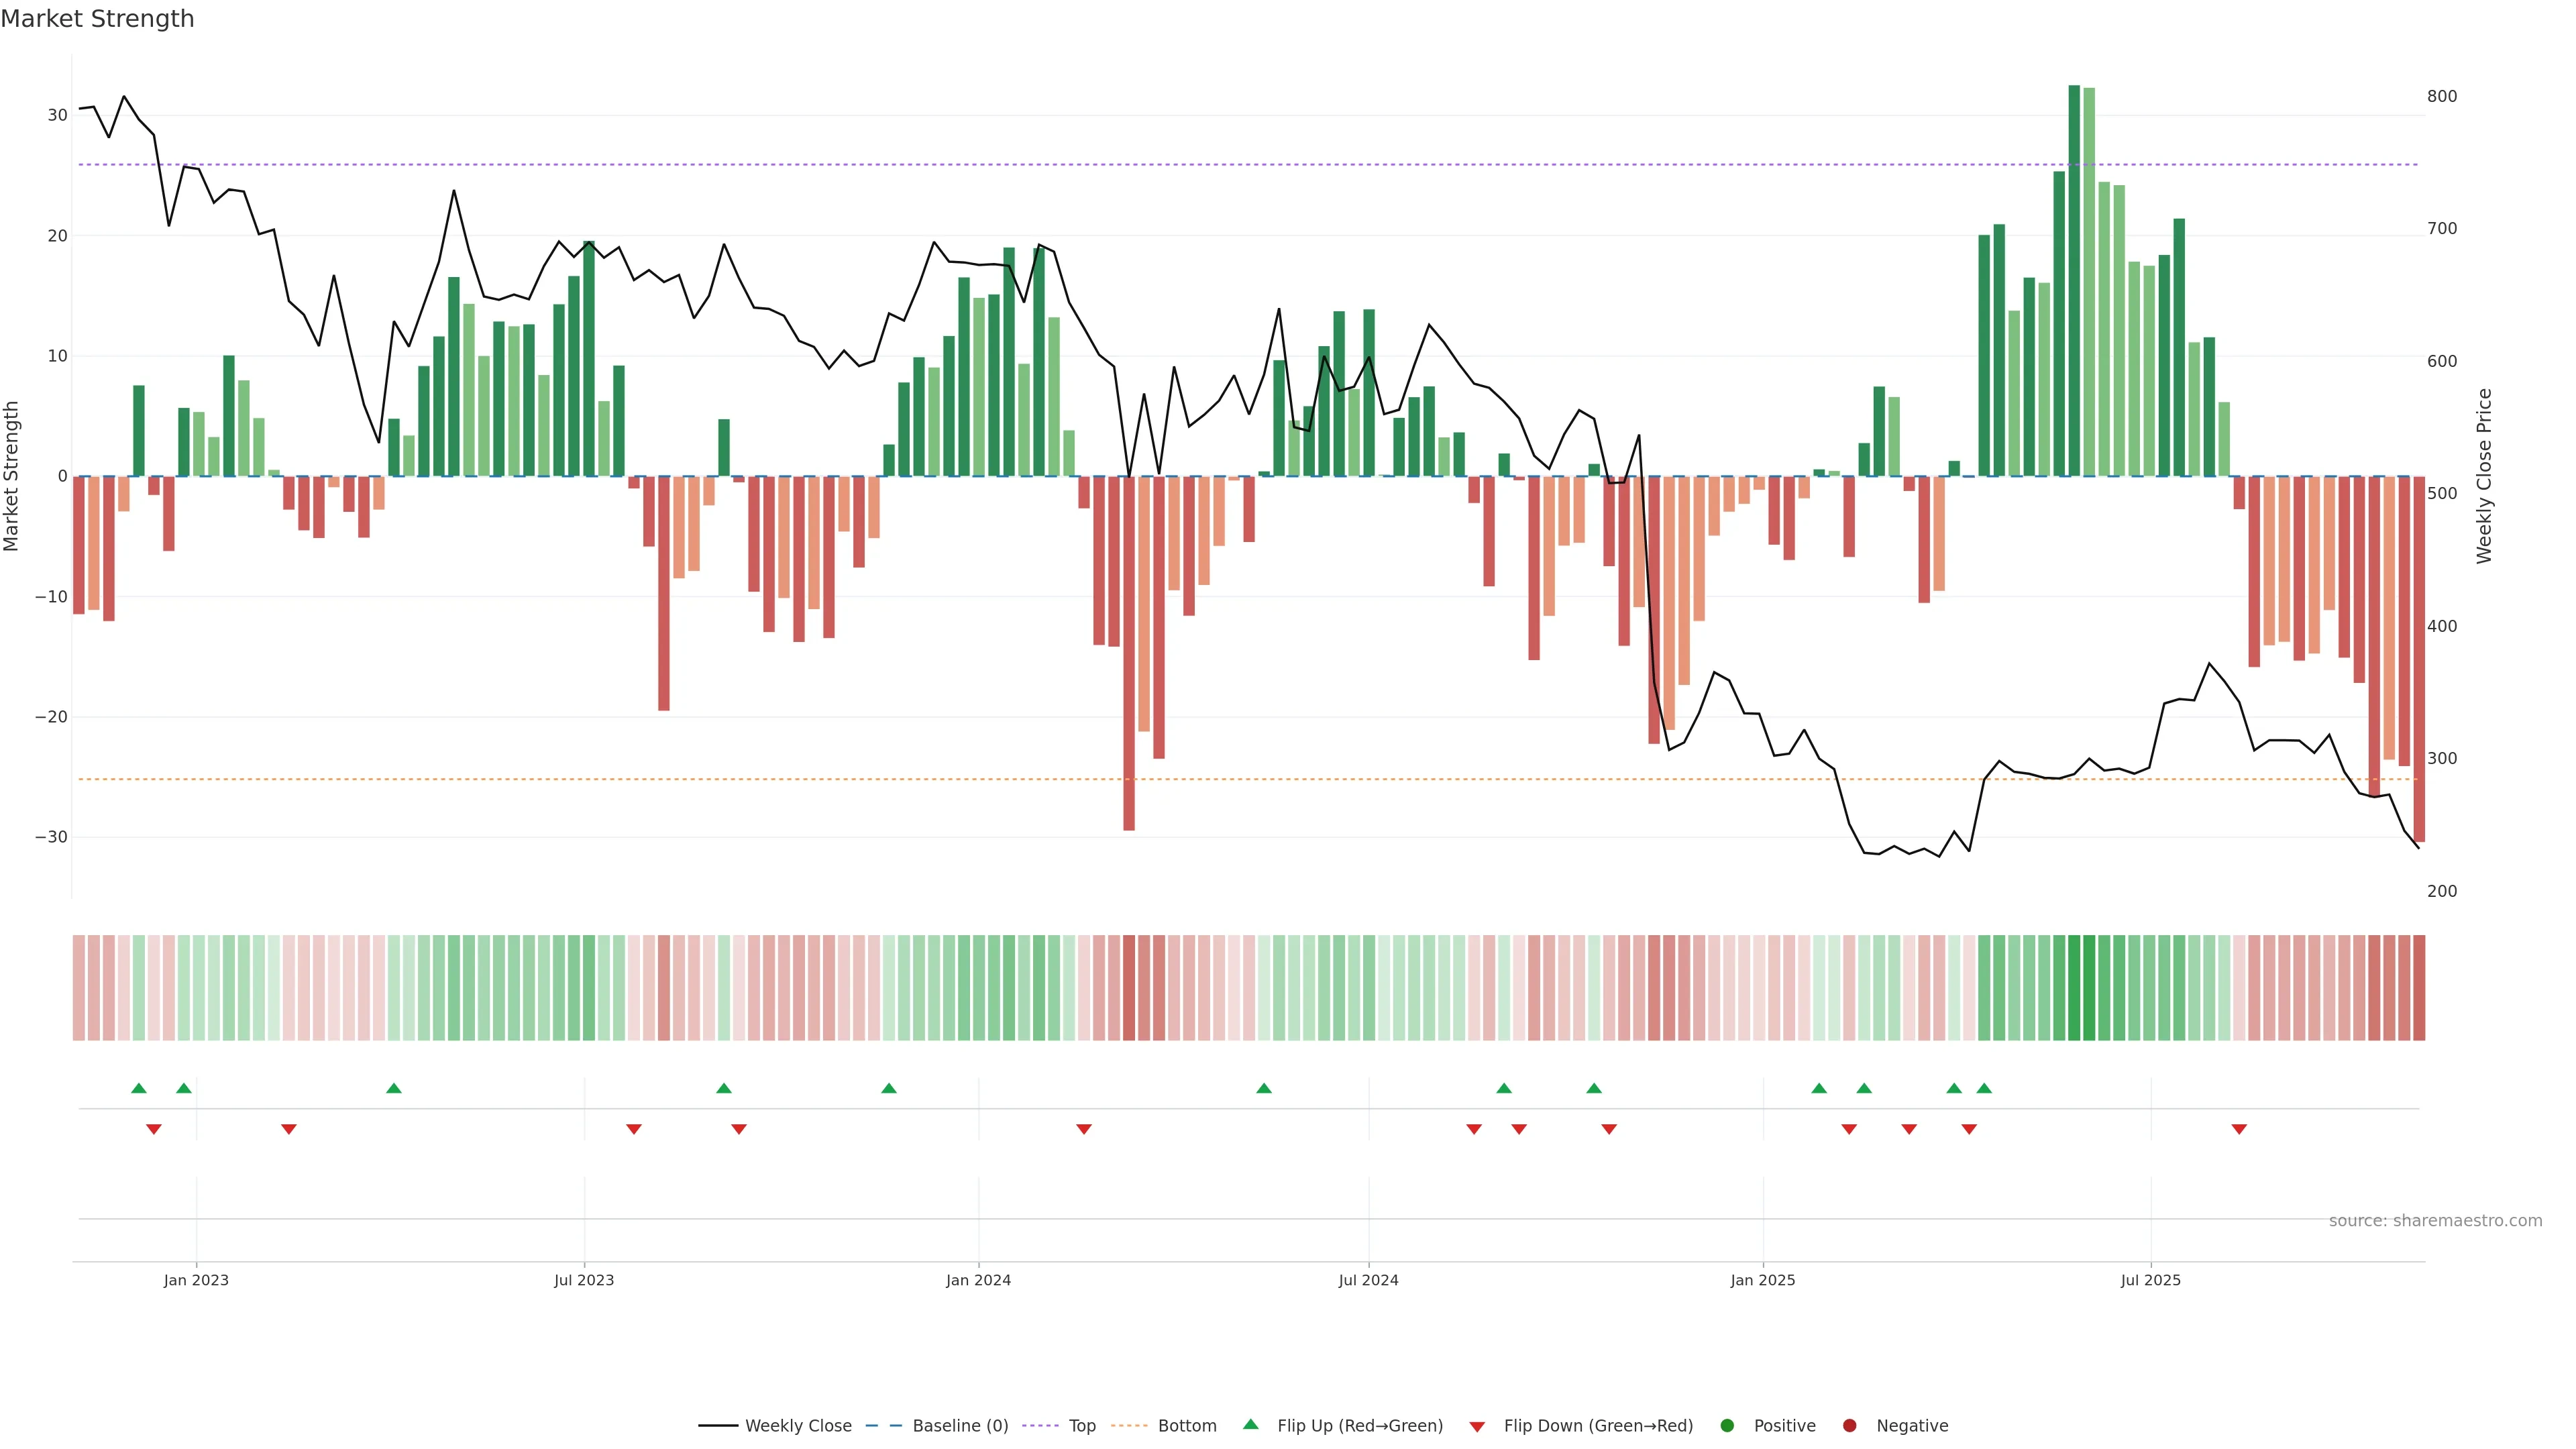Click the tallest green bar near 32

(x=2074, y=280)
